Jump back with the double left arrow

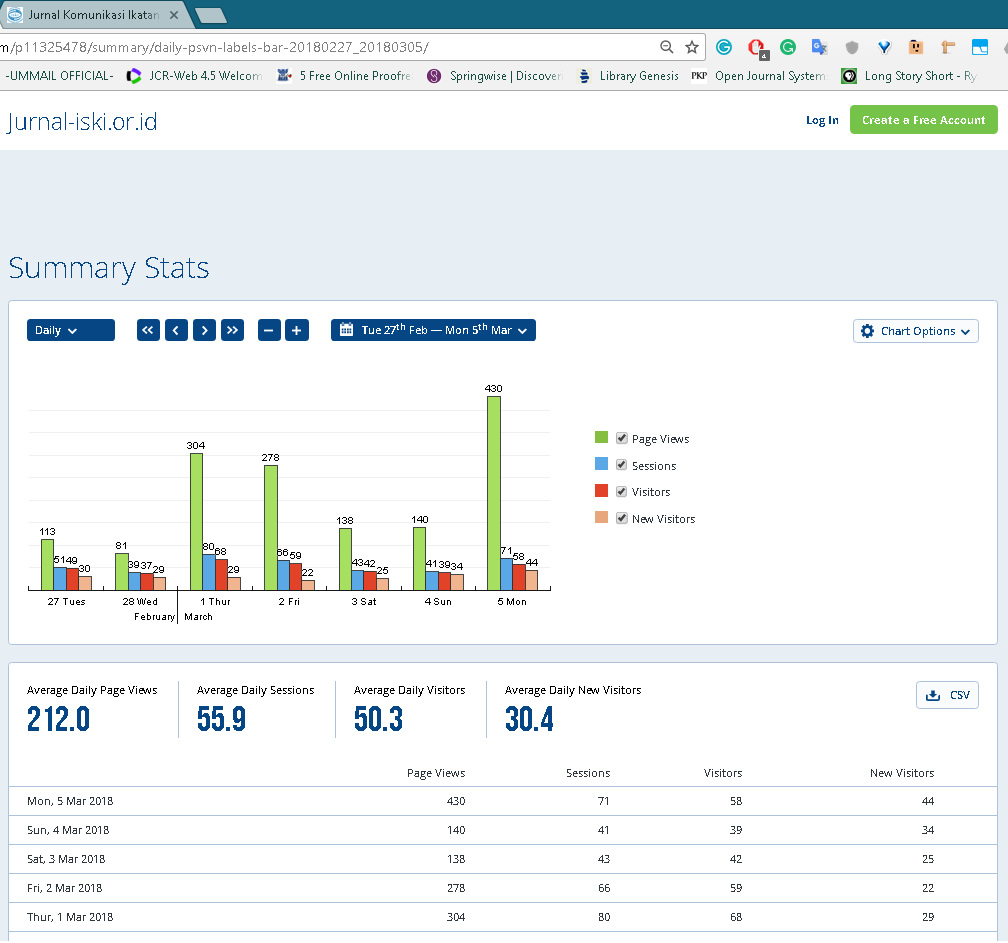(x=149, y=331)
